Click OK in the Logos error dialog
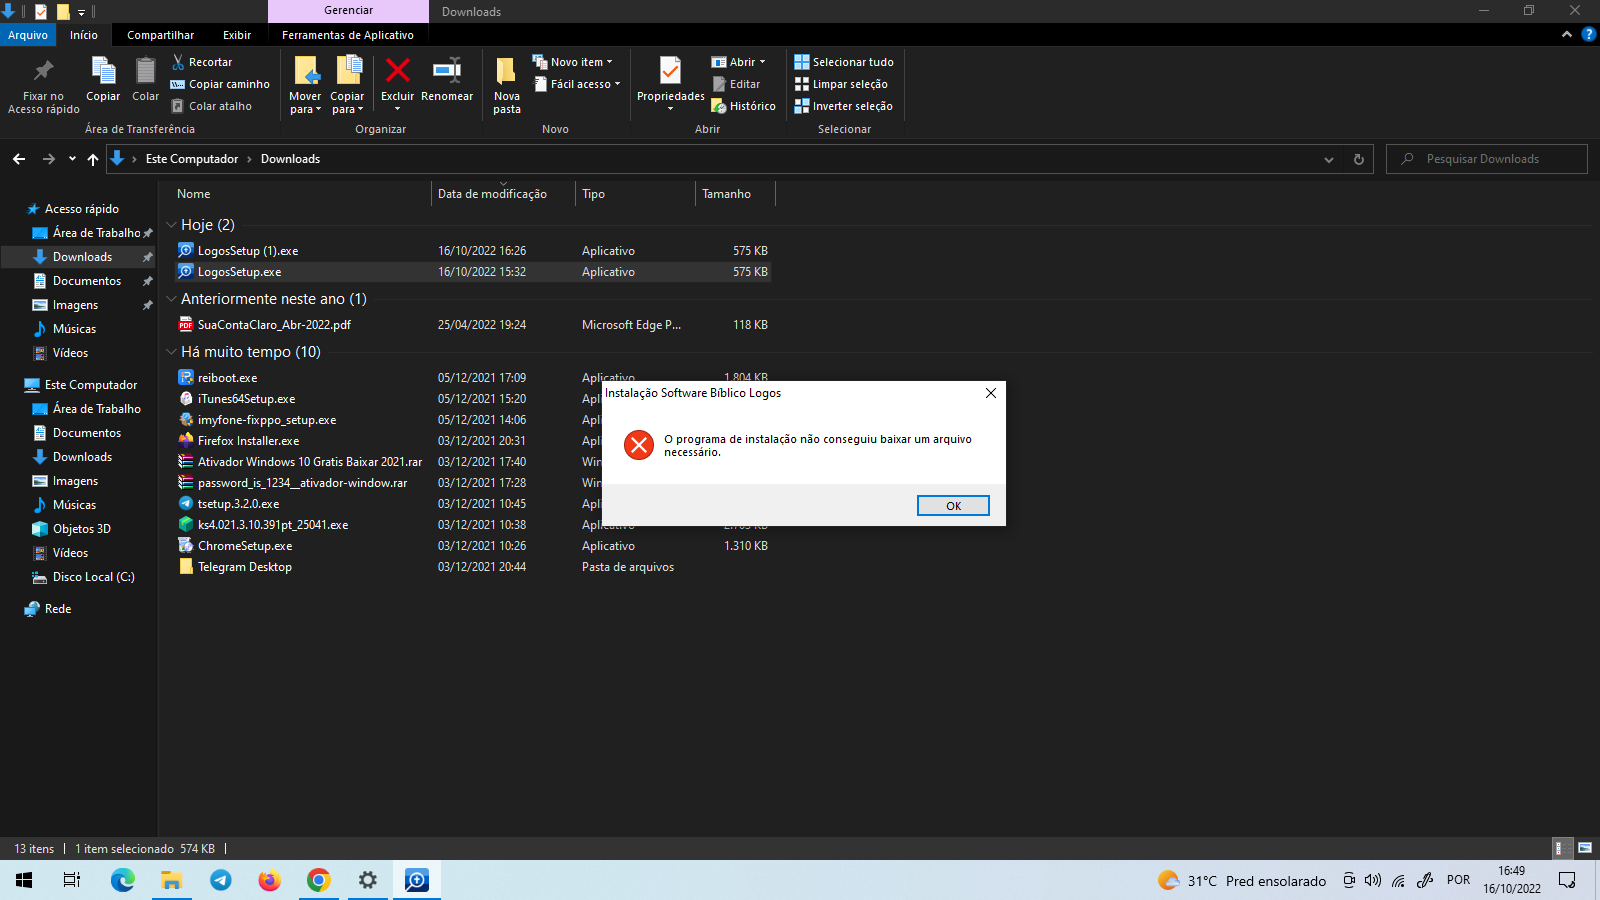The height and width of the screenshot is (900, 1600). click(953, 506)
